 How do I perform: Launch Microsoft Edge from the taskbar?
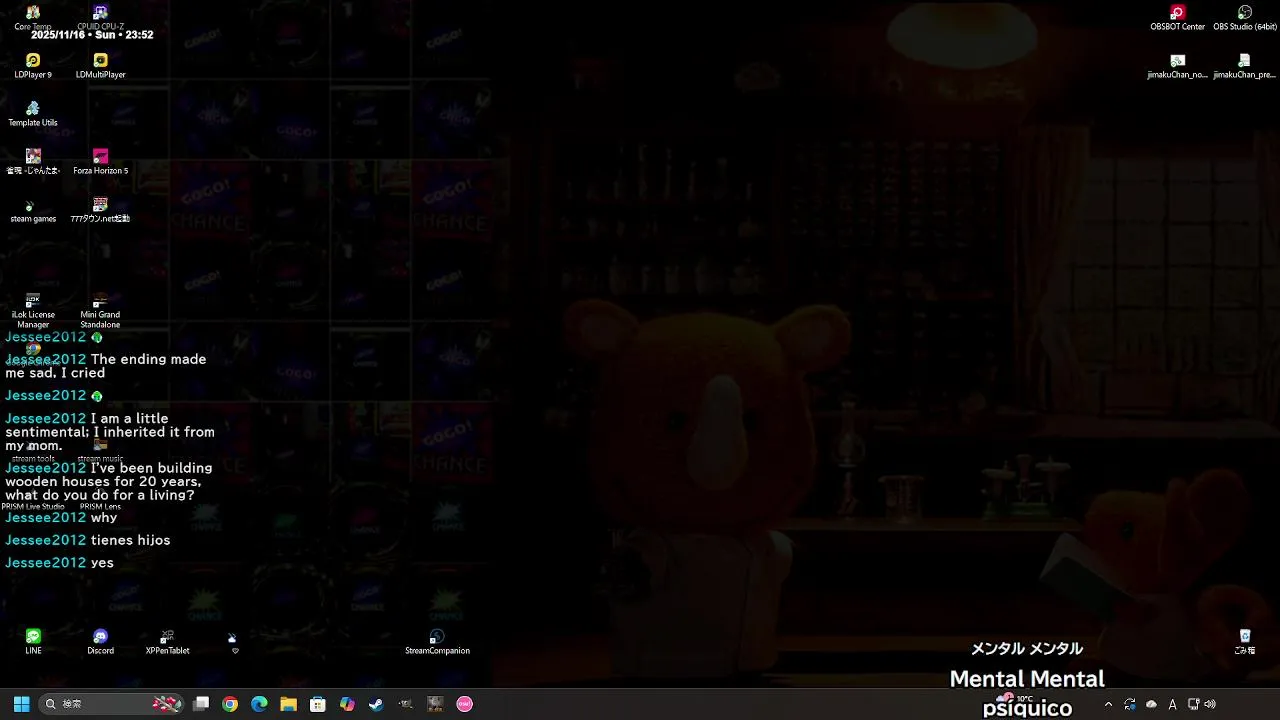point(259,704)
